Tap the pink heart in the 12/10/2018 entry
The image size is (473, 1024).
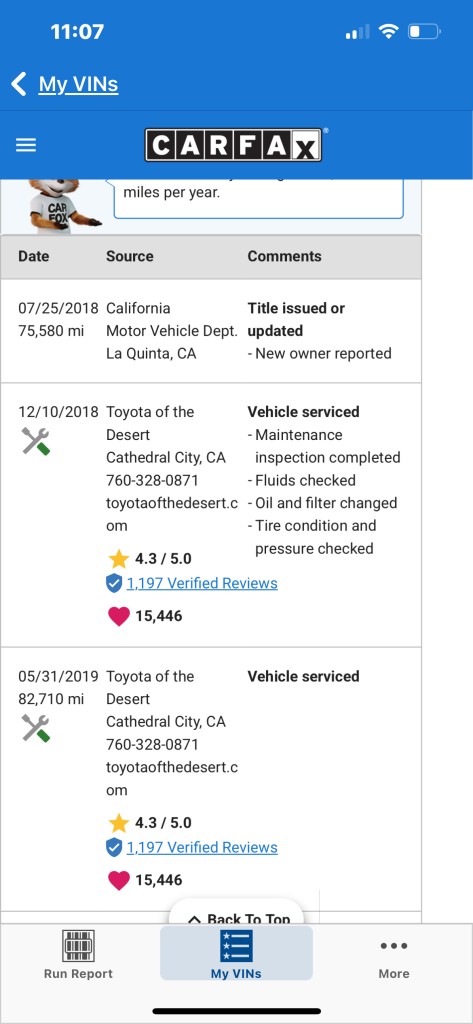[x=118, y=616]
